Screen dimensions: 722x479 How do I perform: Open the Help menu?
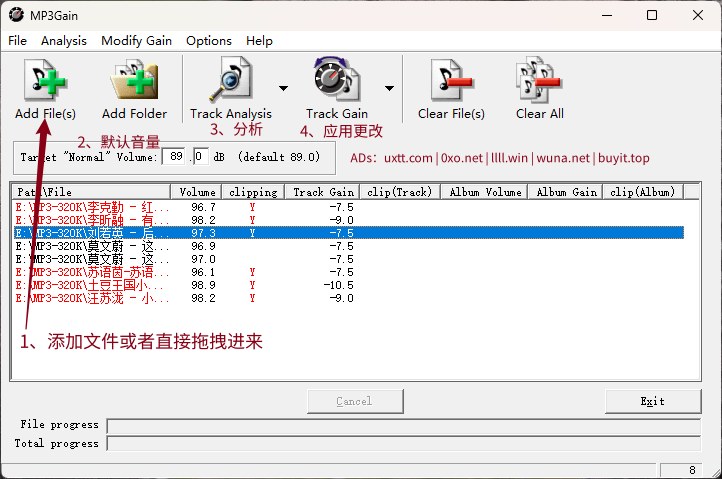coord(259,41)
